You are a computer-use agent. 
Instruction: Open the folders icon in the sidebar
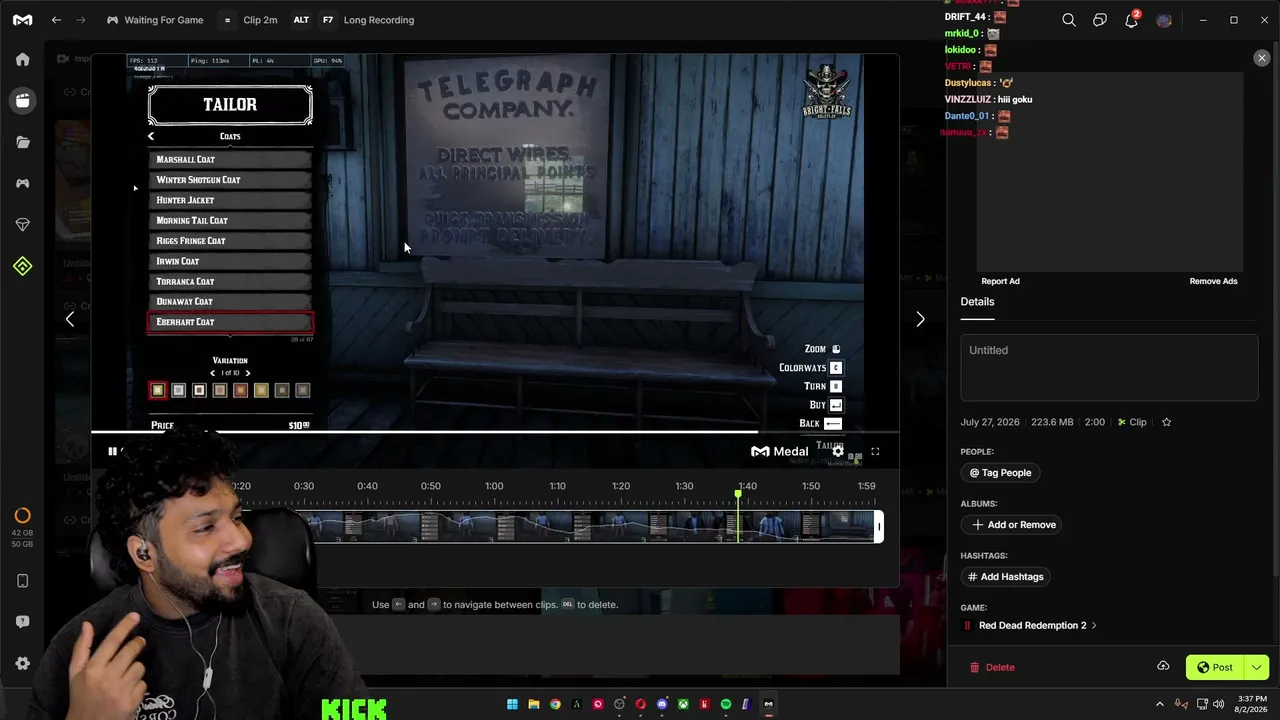point(23,142)
